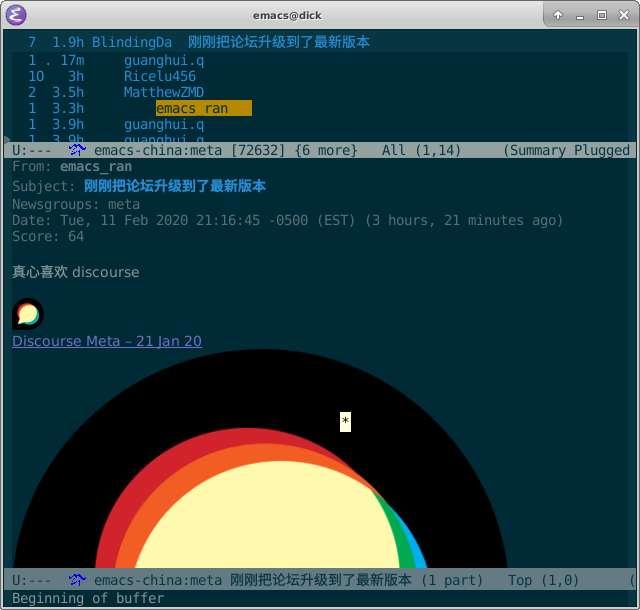Click 'emacs-china:meta' in the article mode line
640x610 pixels.
[158, 580]
